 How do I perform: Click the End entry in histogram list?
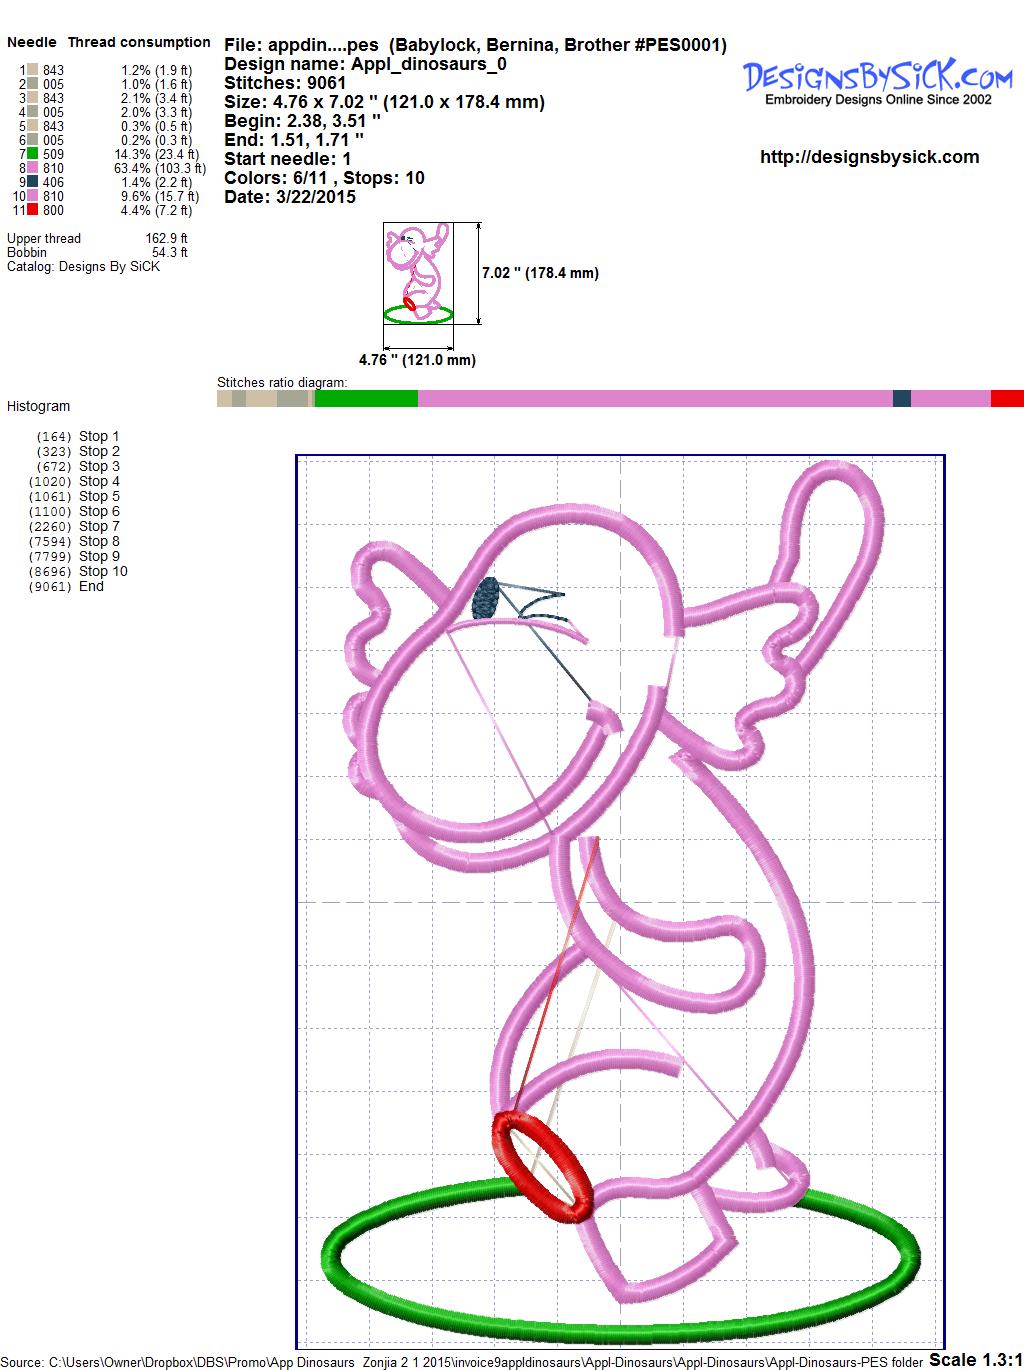point(91,586)
